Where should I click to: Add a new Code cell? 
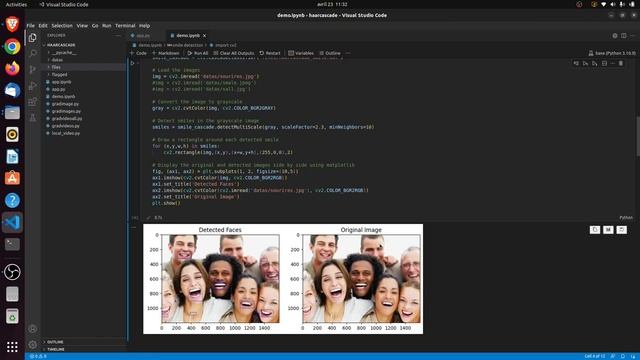click(138, 53)
